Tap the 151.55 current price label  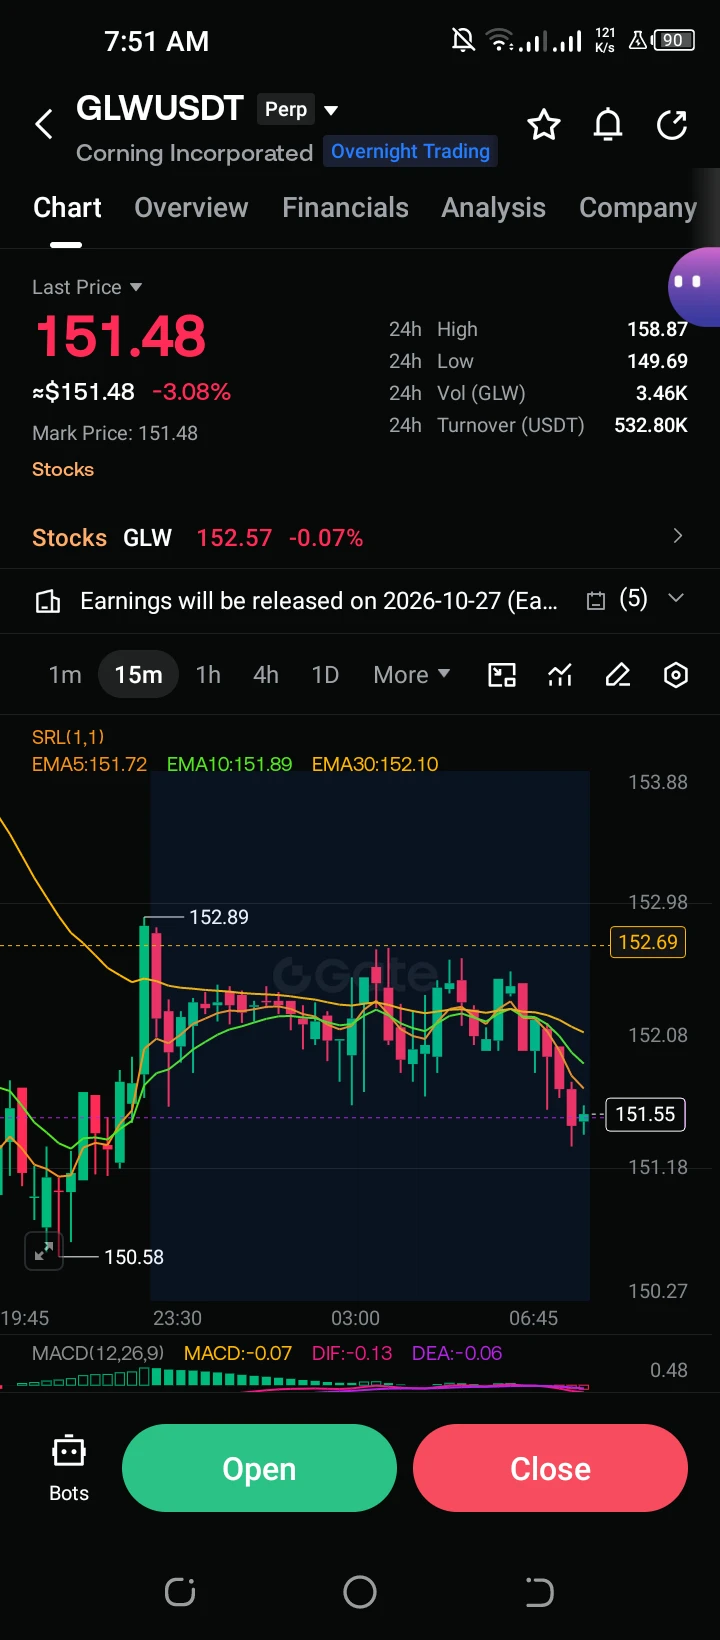coord(645,1114)
